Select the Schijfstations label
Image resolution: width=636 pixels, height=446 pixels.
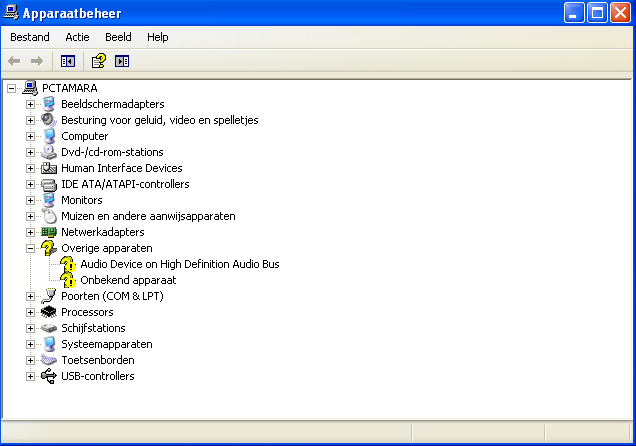coord(93,328)
